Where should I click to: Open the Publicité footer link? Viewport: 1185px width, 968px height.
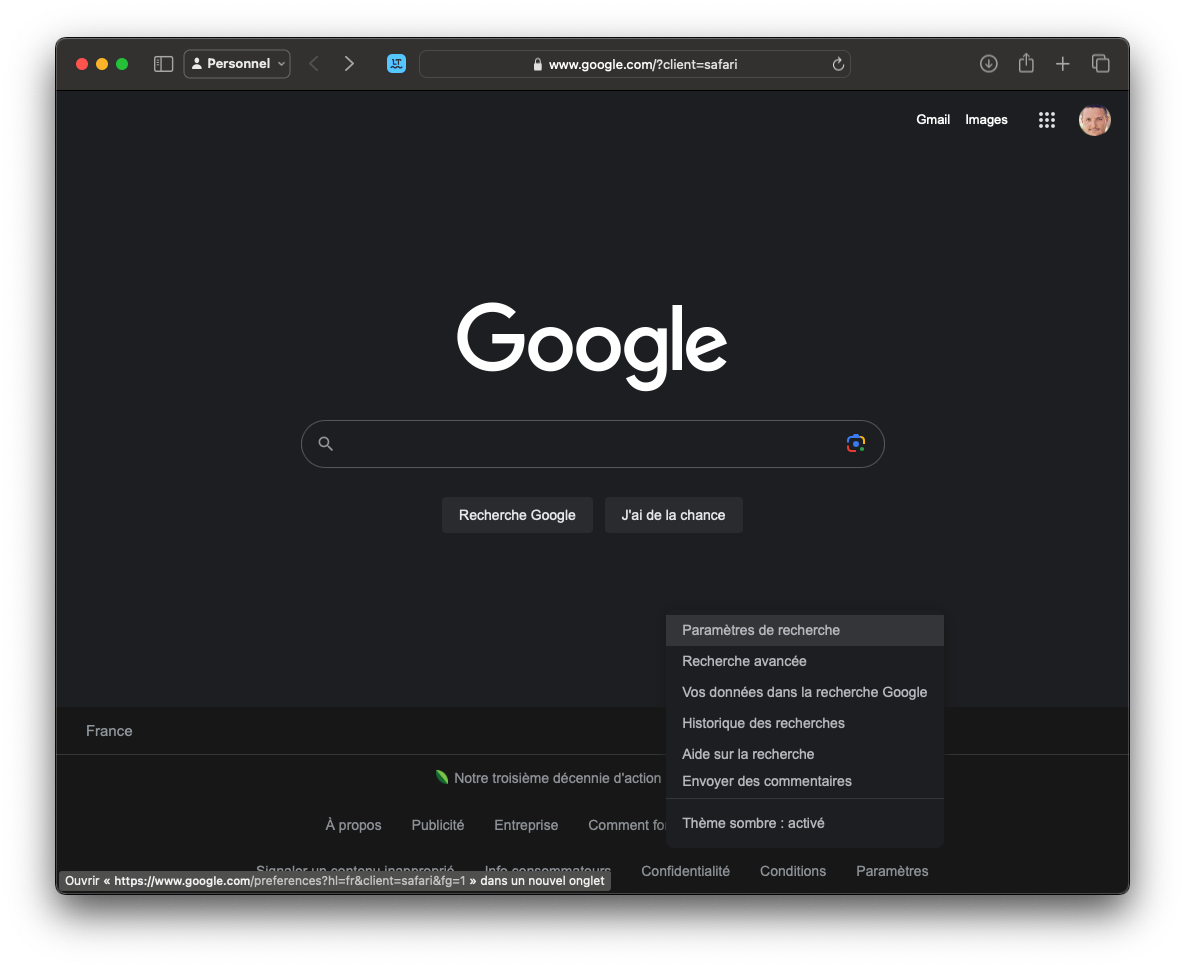click(438, 825)
